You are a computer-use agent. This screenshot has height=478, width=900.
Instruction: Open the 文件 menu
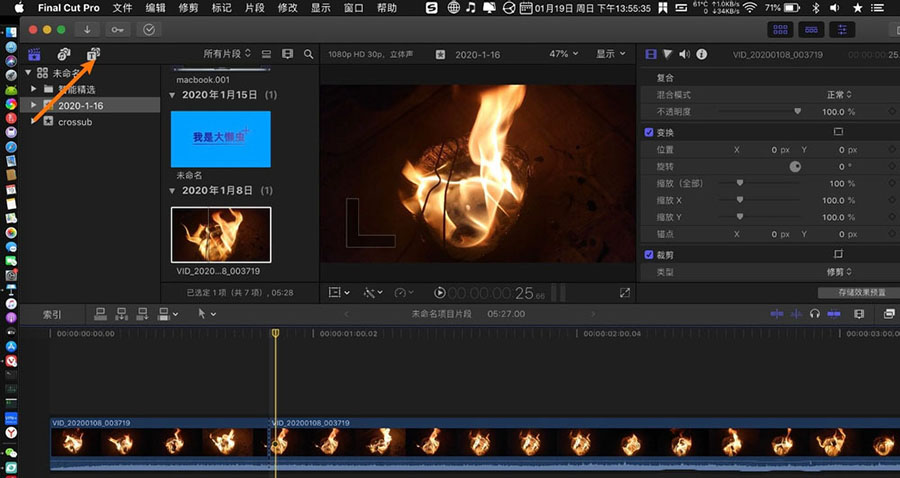(122, 8)
